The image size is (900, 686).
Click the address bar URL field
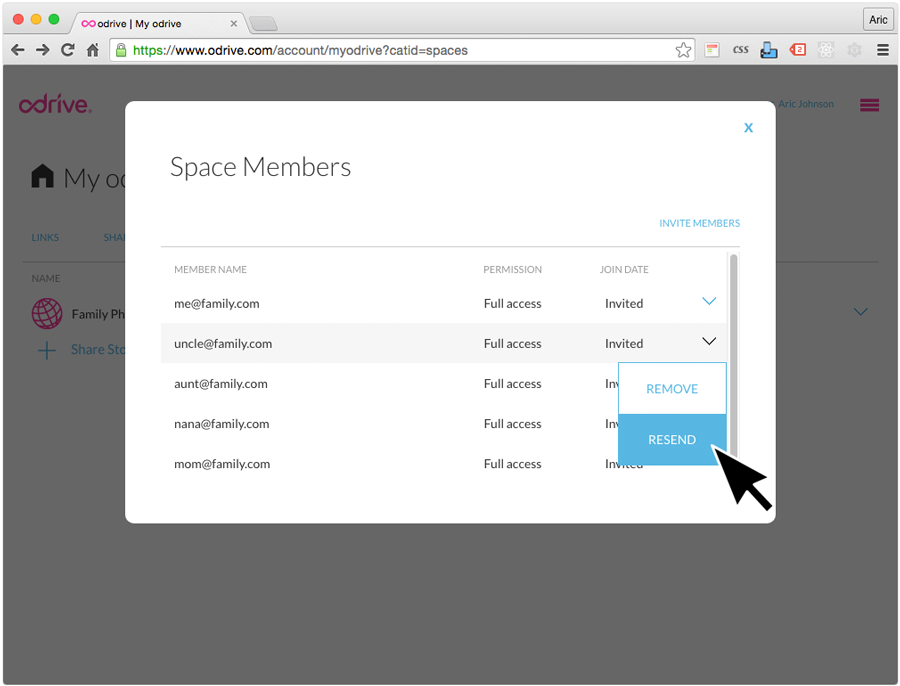402,51
